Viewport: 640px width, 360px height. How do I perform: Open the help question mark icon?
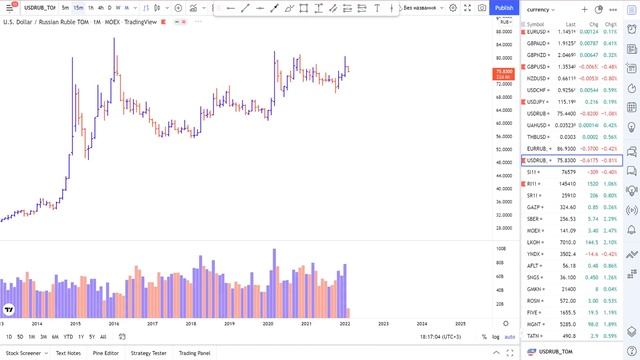tap(632, 351)
